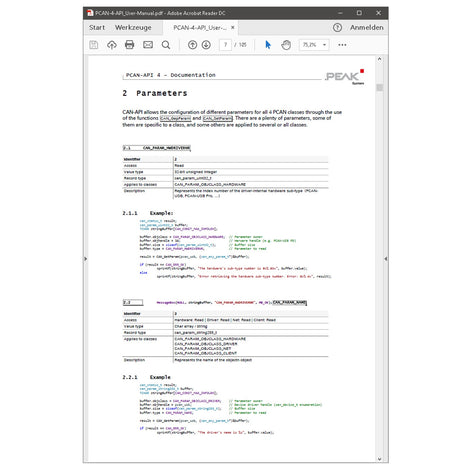Expand the right tools pane arrow
The width and height of the screenshot is (469, 469).
(386, 259)
